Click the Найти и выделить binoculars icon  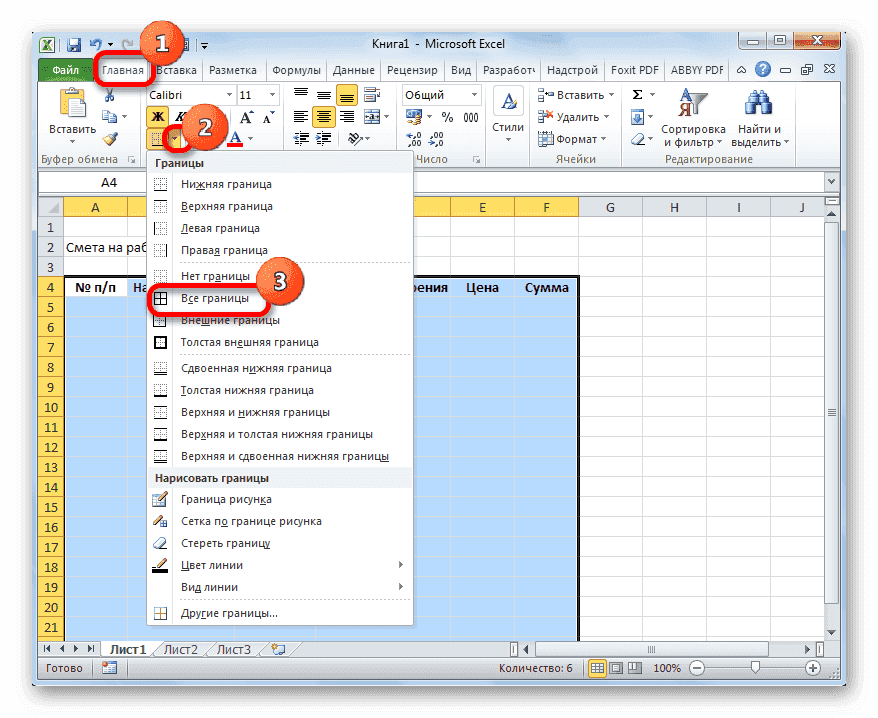(756, 101)
